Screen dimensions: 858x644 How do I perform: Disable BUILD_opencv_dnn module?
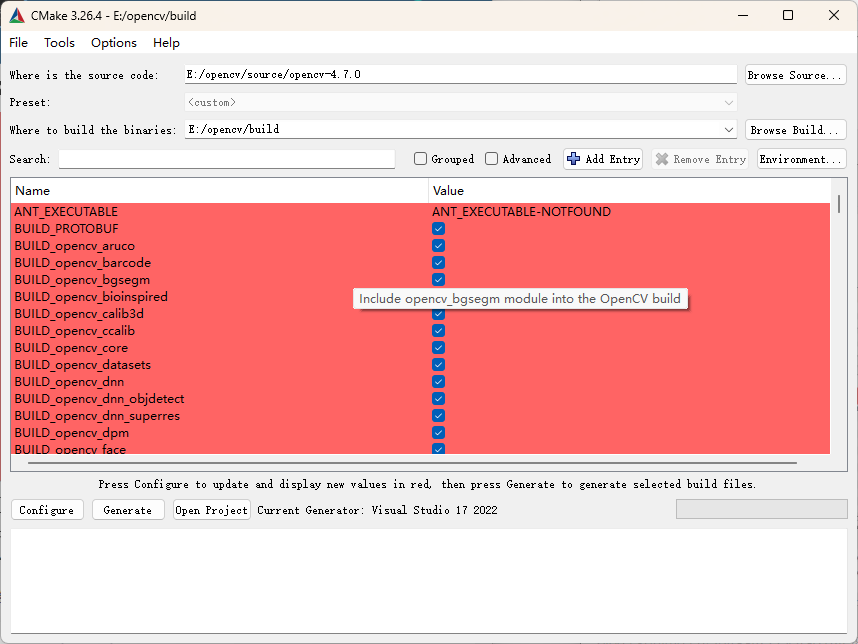point(438,381)
